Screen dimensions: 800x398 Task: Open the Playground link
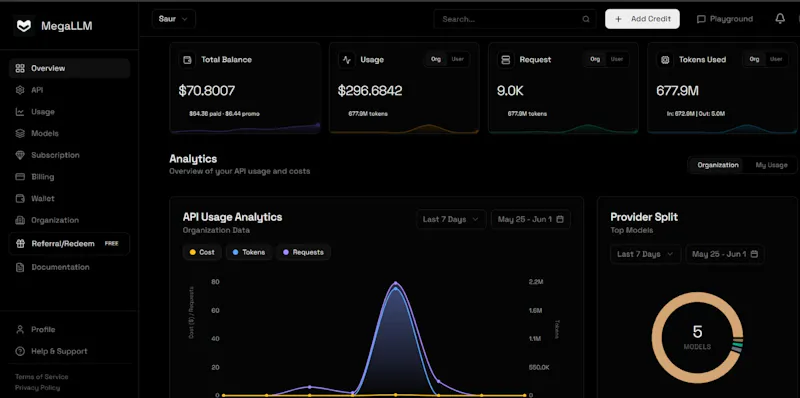click(x=724, y=19)
